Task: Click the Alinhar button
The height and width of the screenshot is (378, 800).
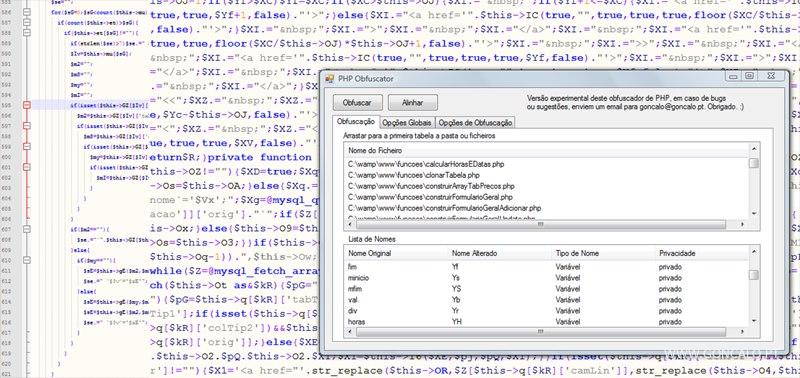Action: (x=412, y=103)
